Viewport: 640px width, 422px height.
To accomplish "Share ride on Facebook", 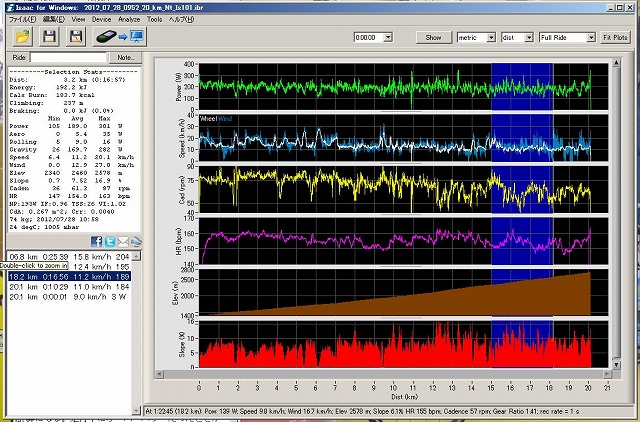I will click(96, 242).
